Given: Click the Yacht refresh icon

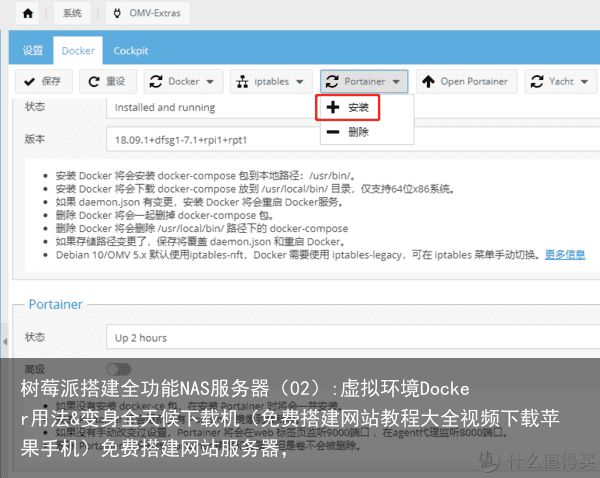Looking at the screenshot, I should pos(537,82).
